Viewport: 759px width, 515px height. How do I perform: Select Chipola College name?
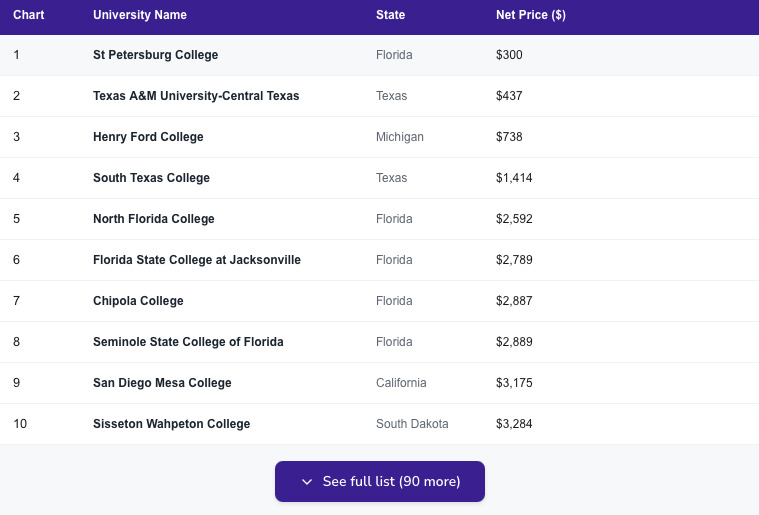click(138, 301)
